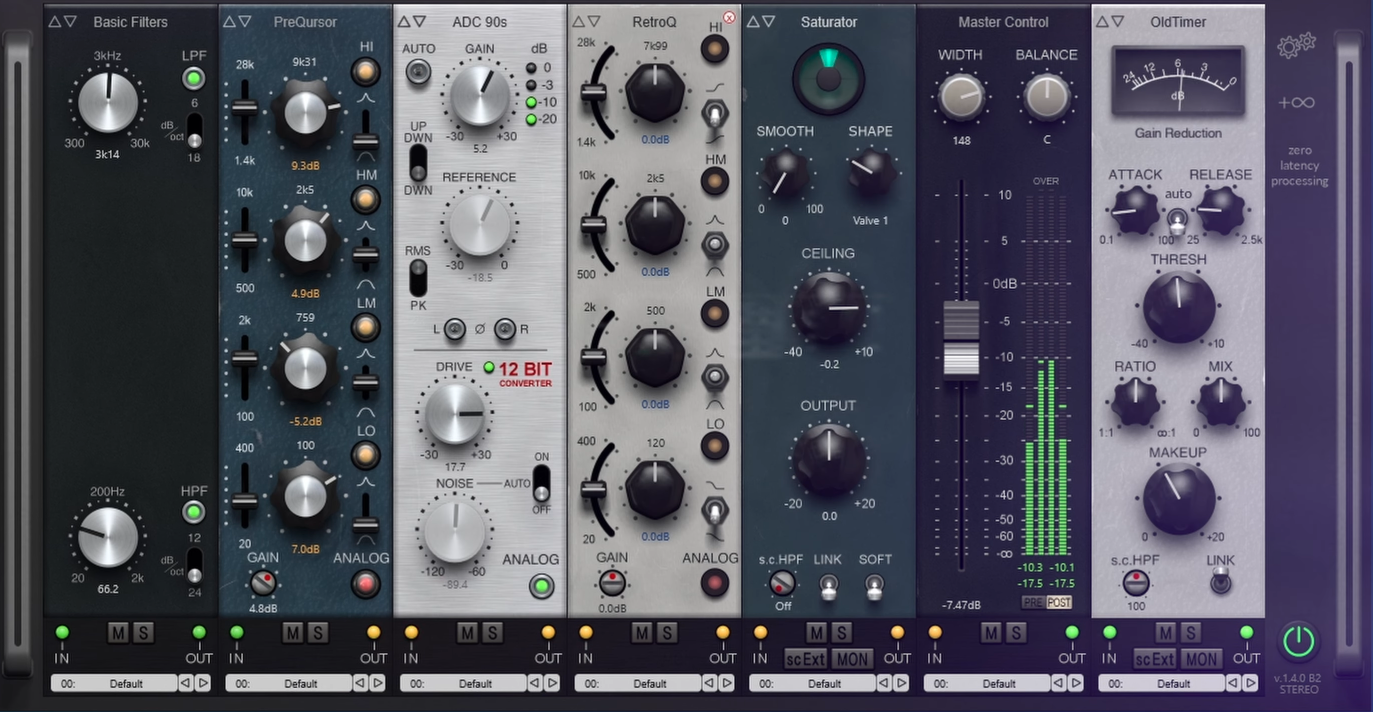
Task: Click the PreQursor 28k to 1.4k frequency slider
Action: (243, 106)
